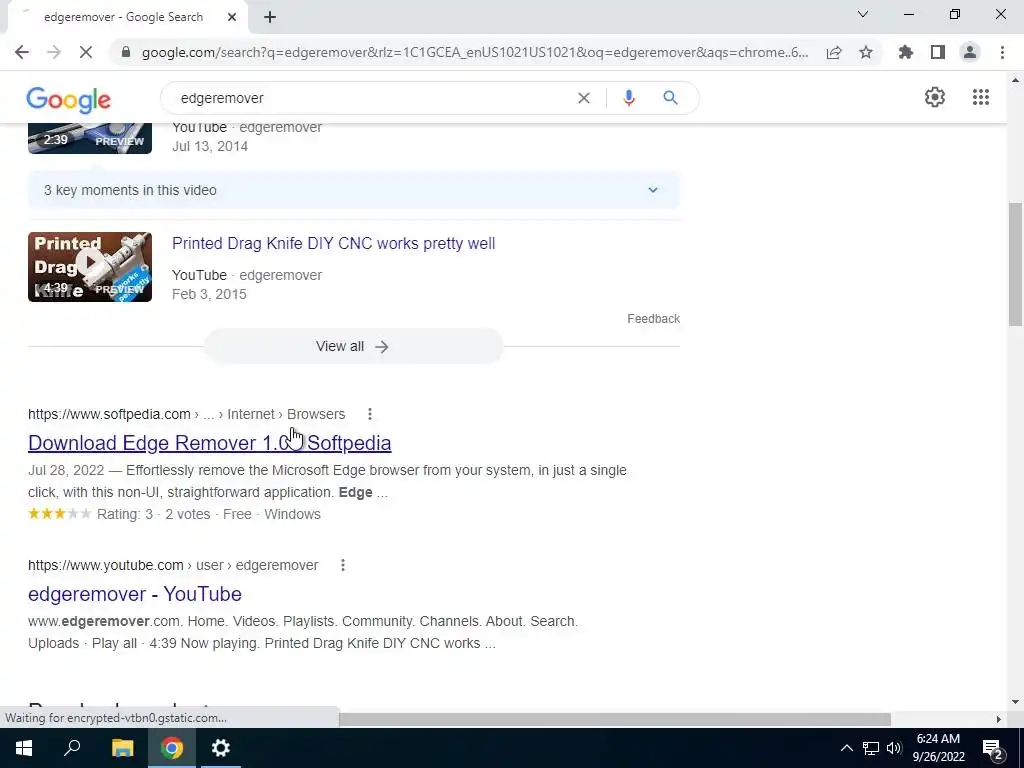Click the Feb 3, 2015 date text
The height and width of the screenshot is (768, 1024).
click(209, 294)
